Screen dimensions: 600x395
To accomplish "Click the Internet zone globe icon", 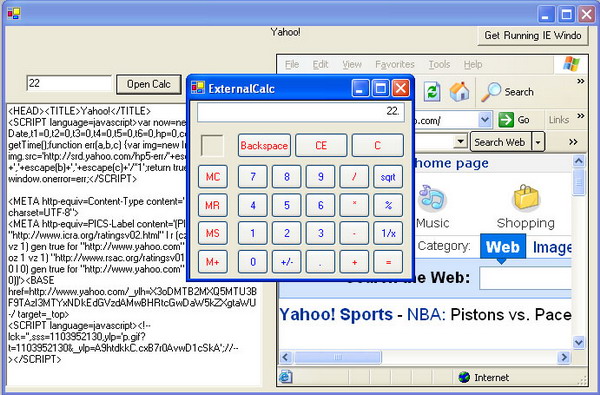I will click(464, 377).
